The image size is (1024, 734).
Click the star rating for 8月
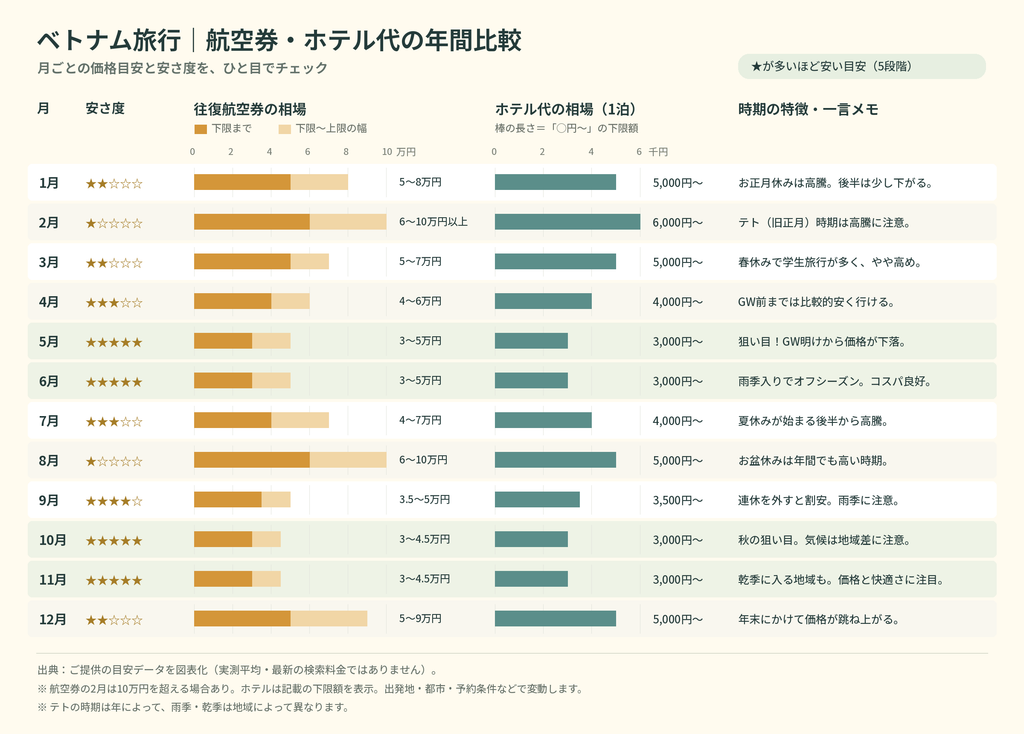point(114,461)
